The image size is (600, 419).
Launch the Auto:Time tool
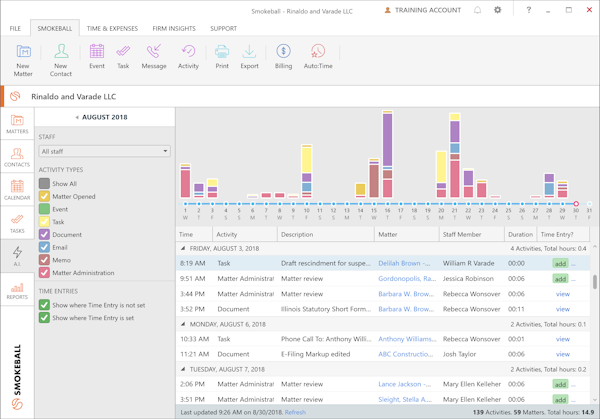pyautogui.click(x=318, y=56)
